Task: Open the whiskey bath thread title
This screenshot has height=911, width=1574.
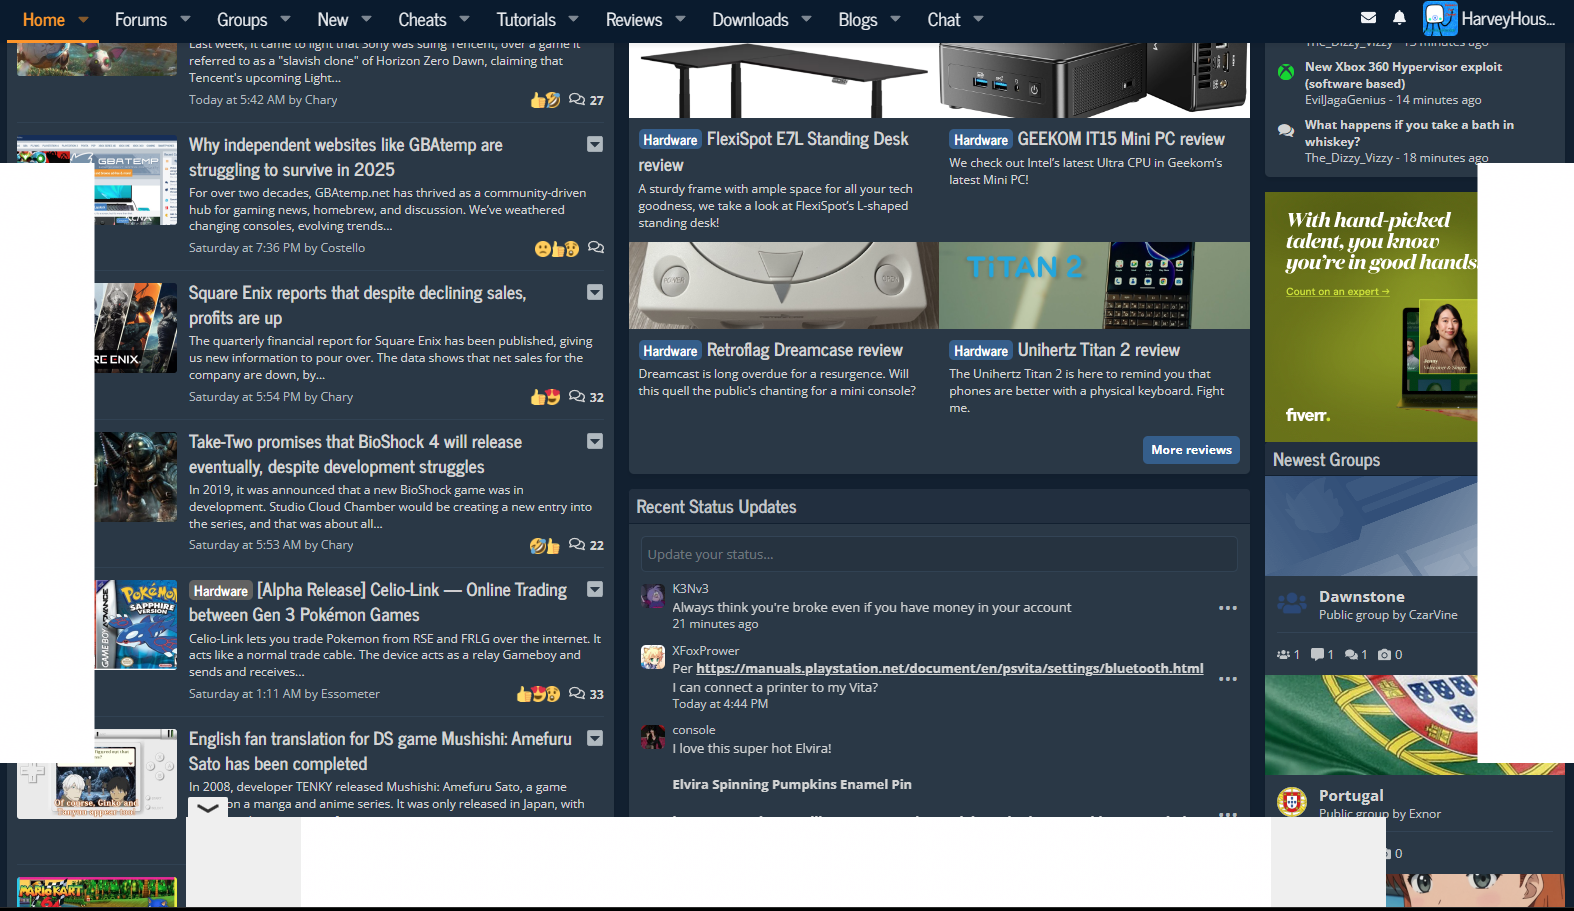Action: (1409, 133)
